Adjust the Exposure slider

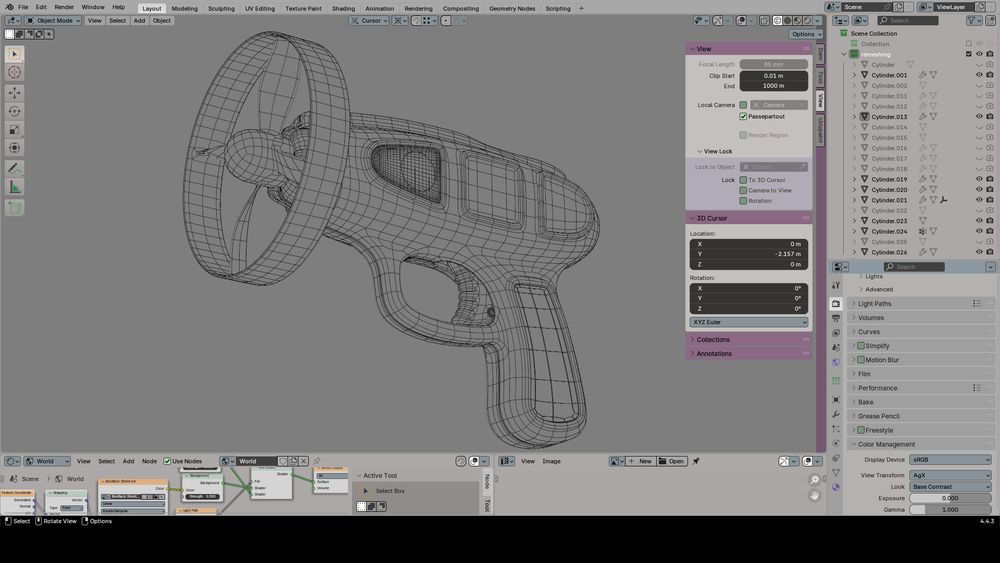coord(950,498)
